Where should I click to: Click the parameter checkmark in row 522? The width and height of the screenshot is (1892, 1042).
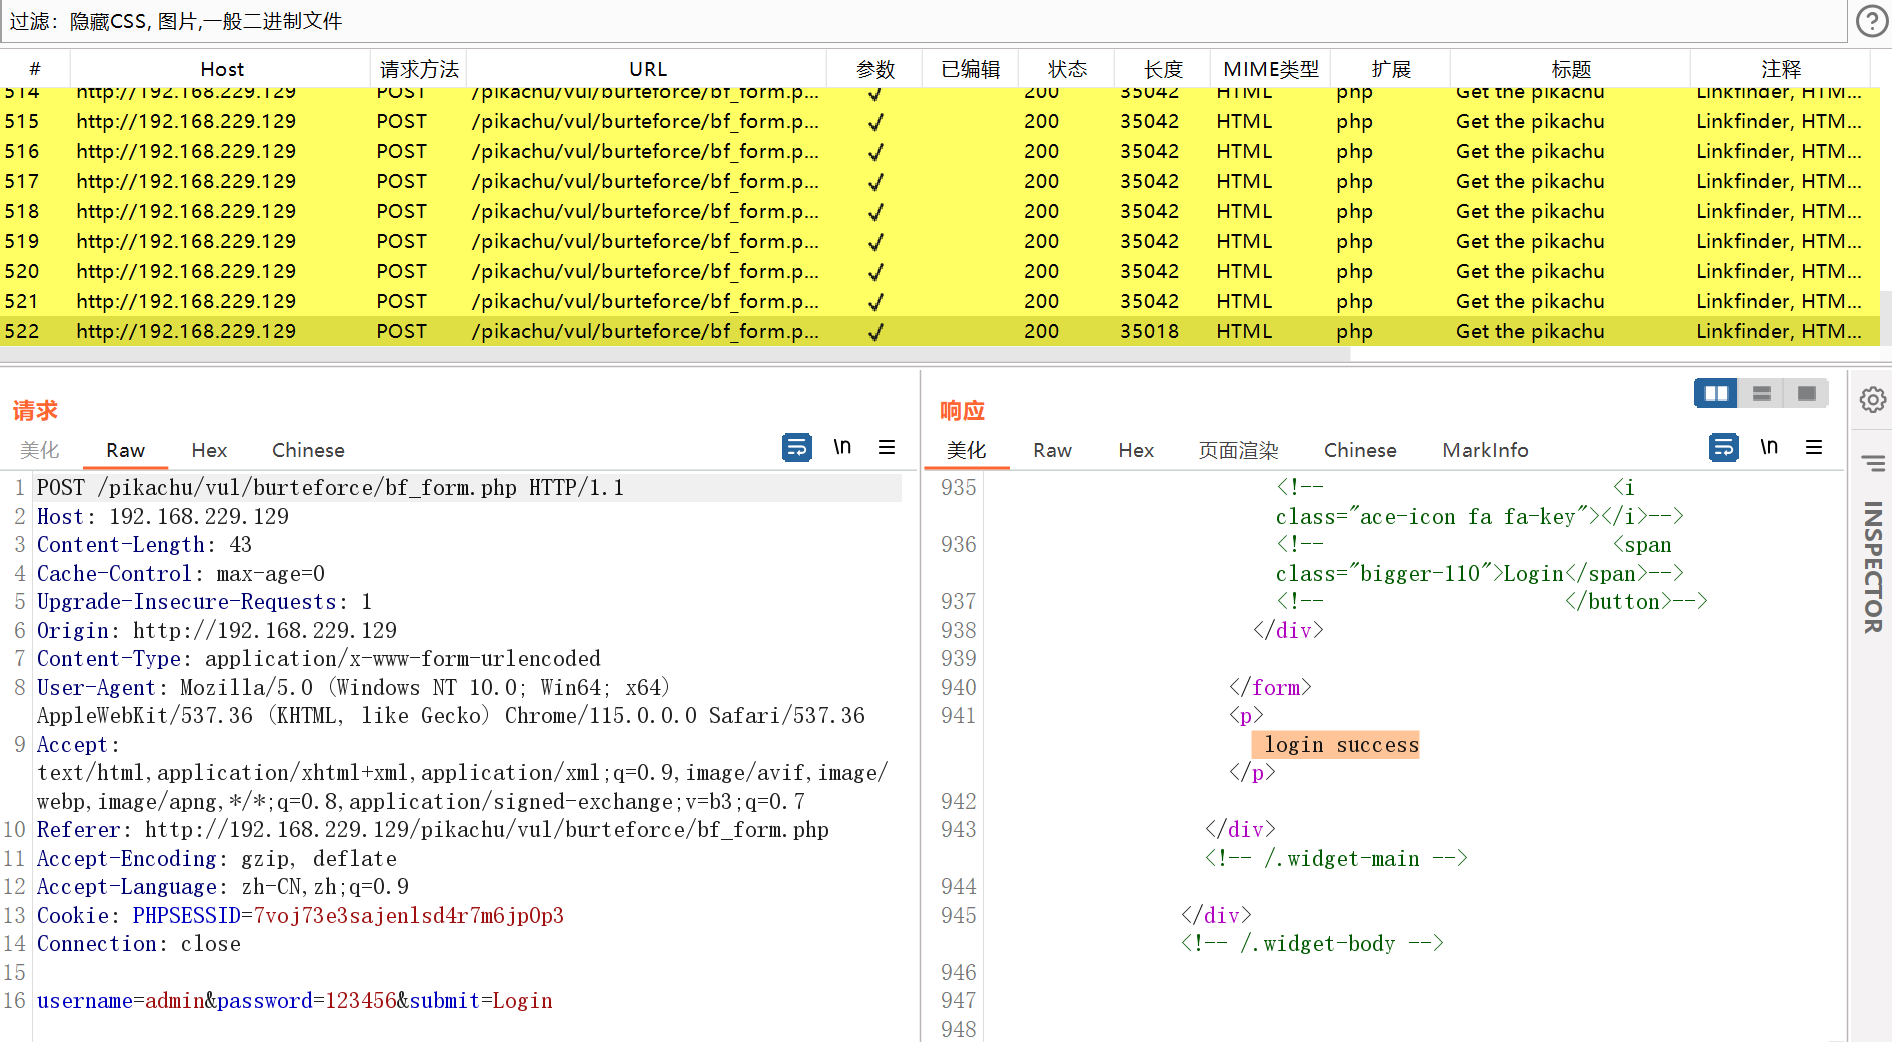pyautogui.click(x=875, y=332)
